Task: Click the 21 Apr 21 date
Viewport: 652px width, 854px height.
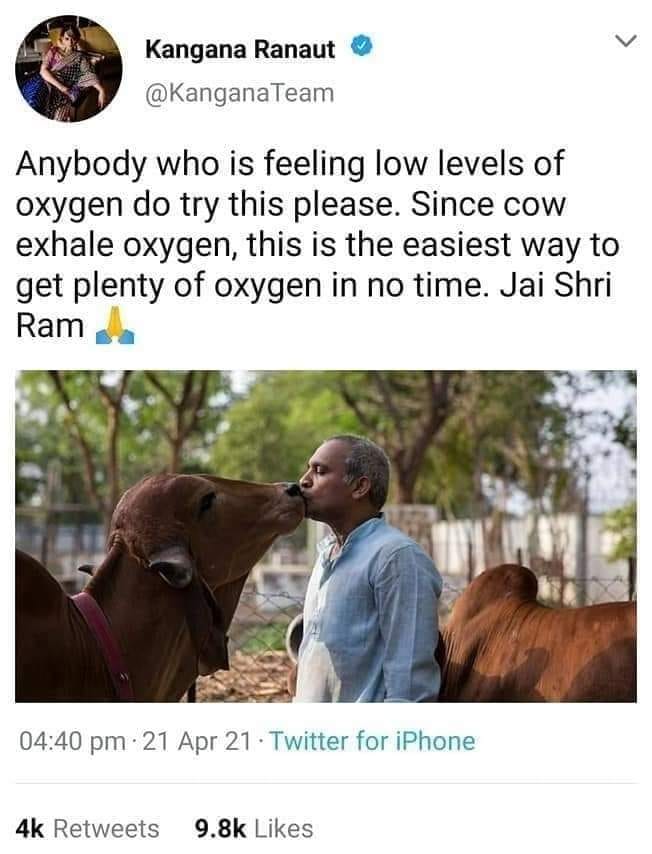Action: 197,741
